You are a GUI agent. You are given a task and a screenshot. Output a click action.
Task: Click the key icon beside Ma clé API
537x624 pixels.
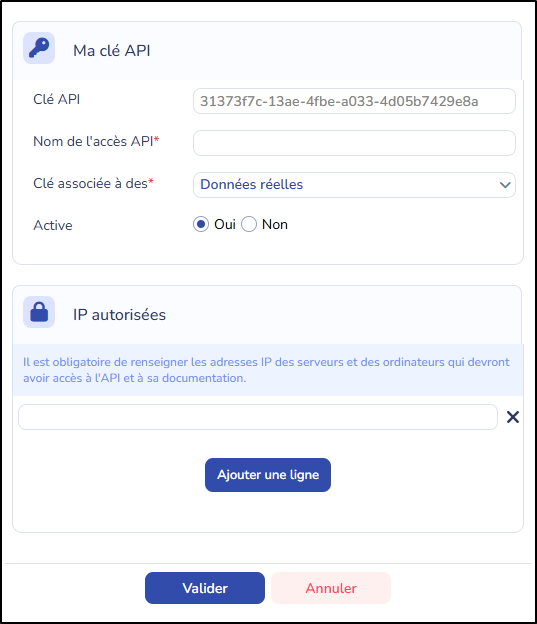[x=39, y=48]
